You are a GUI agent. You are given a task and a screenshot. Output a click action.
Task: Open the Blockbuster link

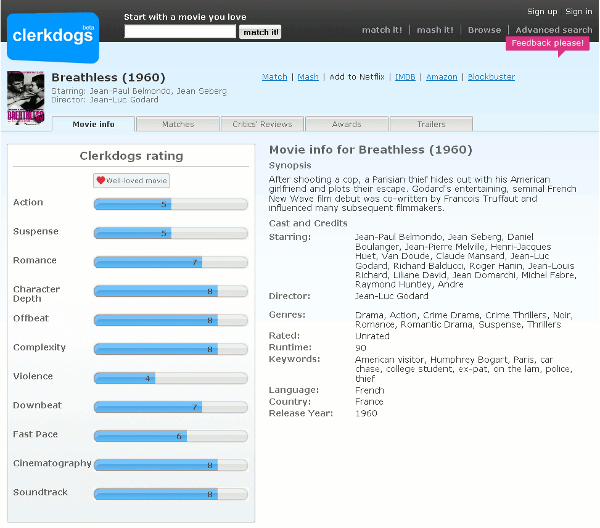tap(491, 77)
